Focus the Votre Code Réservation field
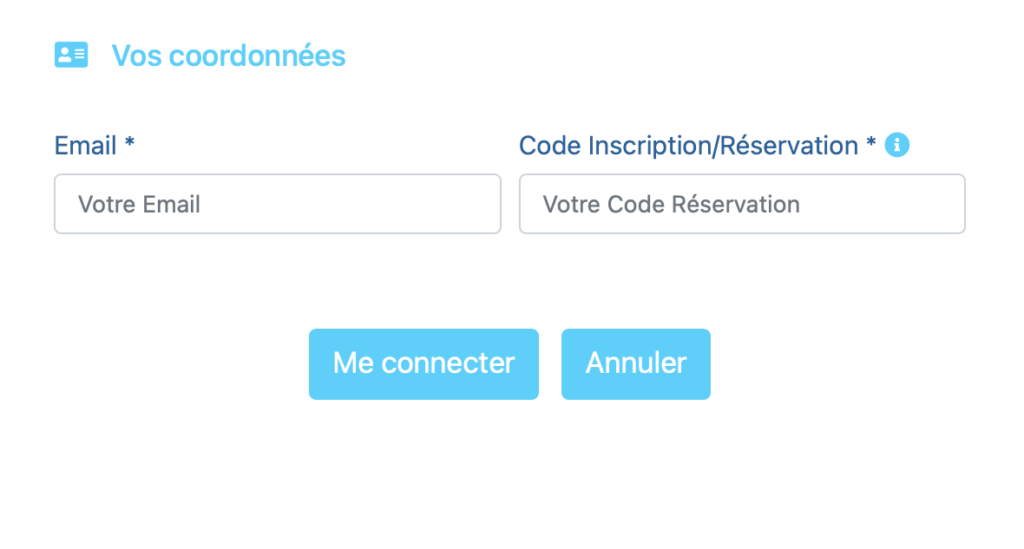 (742, 204)
